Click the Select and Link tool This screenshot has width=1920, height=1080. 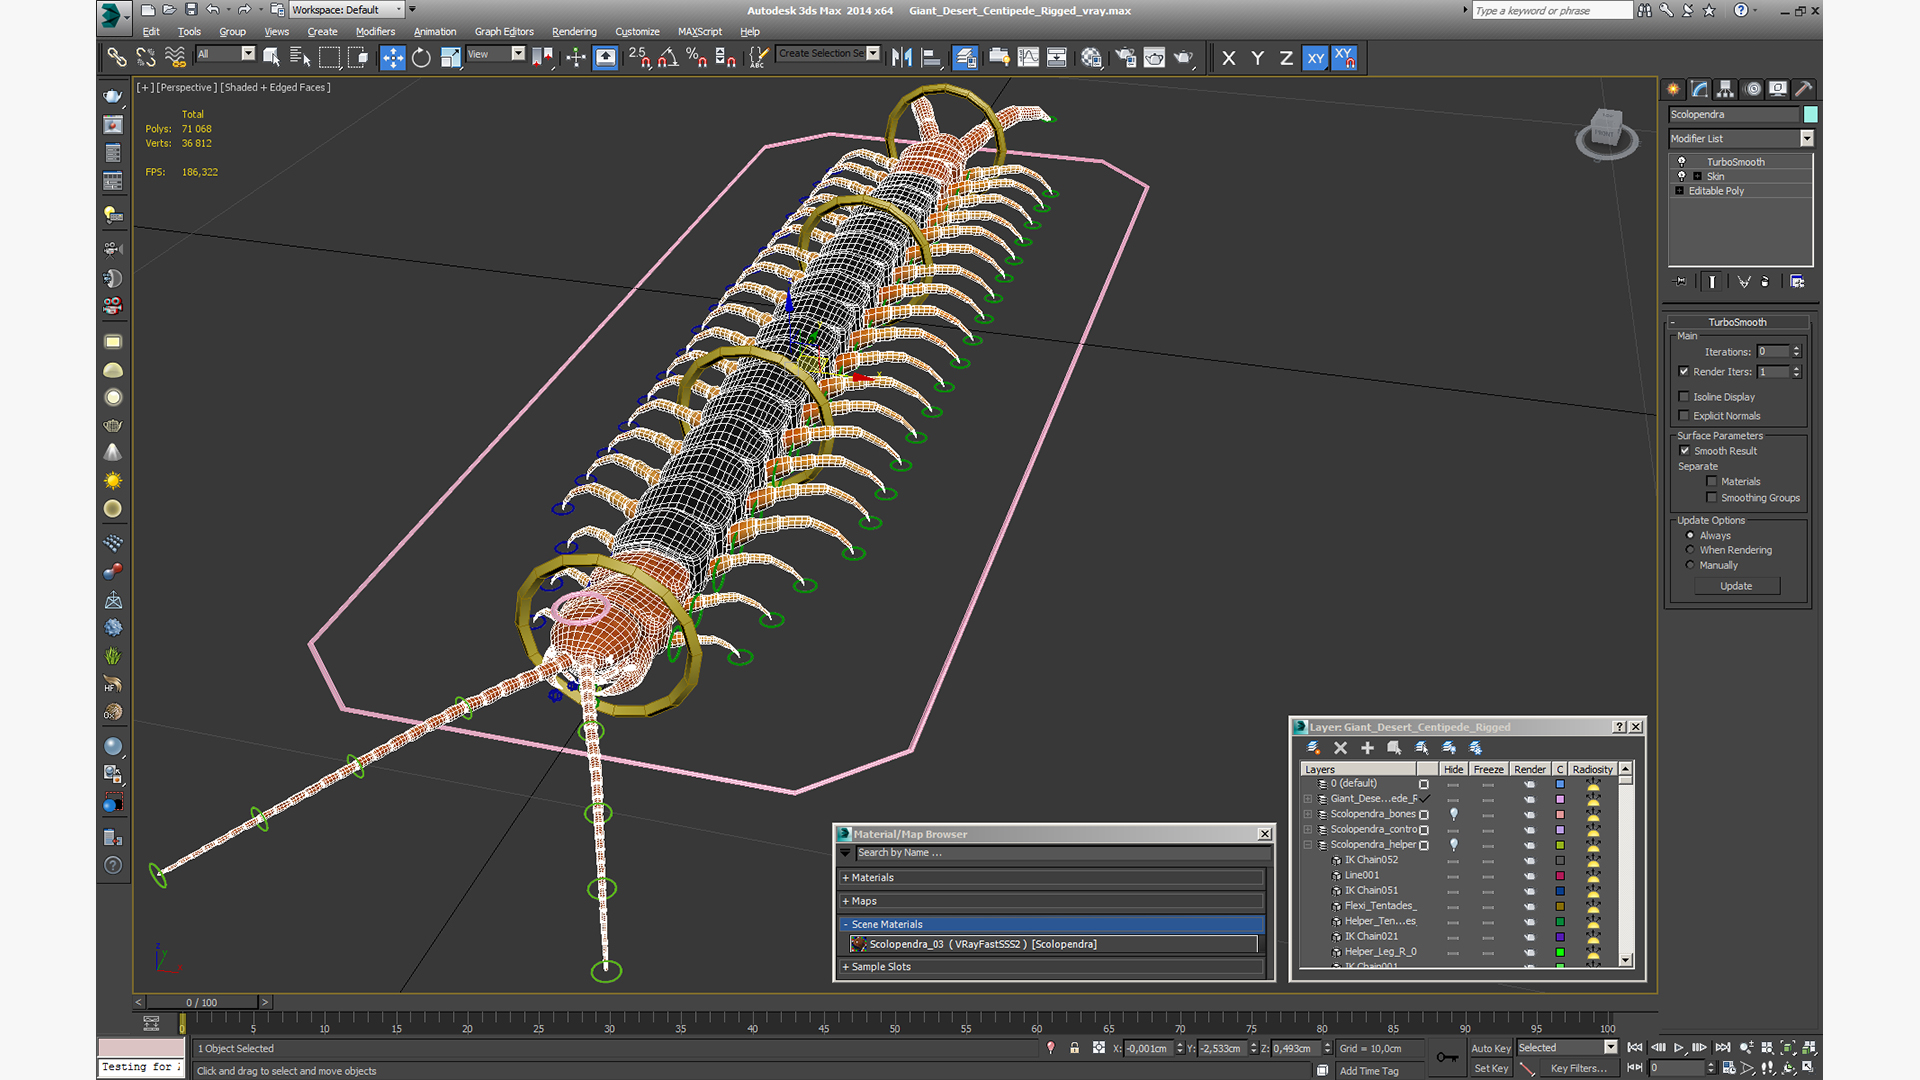click(x=117, y=58)
